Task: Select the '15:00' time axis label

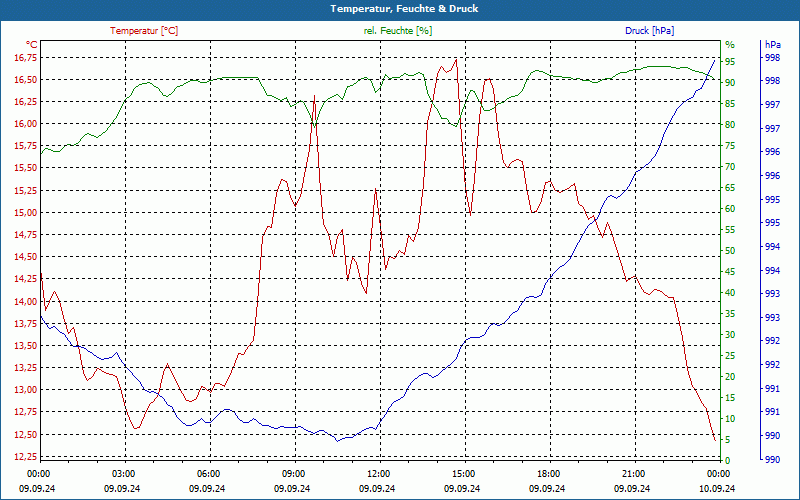Action: pyautogui.click(x=463, y=473)
